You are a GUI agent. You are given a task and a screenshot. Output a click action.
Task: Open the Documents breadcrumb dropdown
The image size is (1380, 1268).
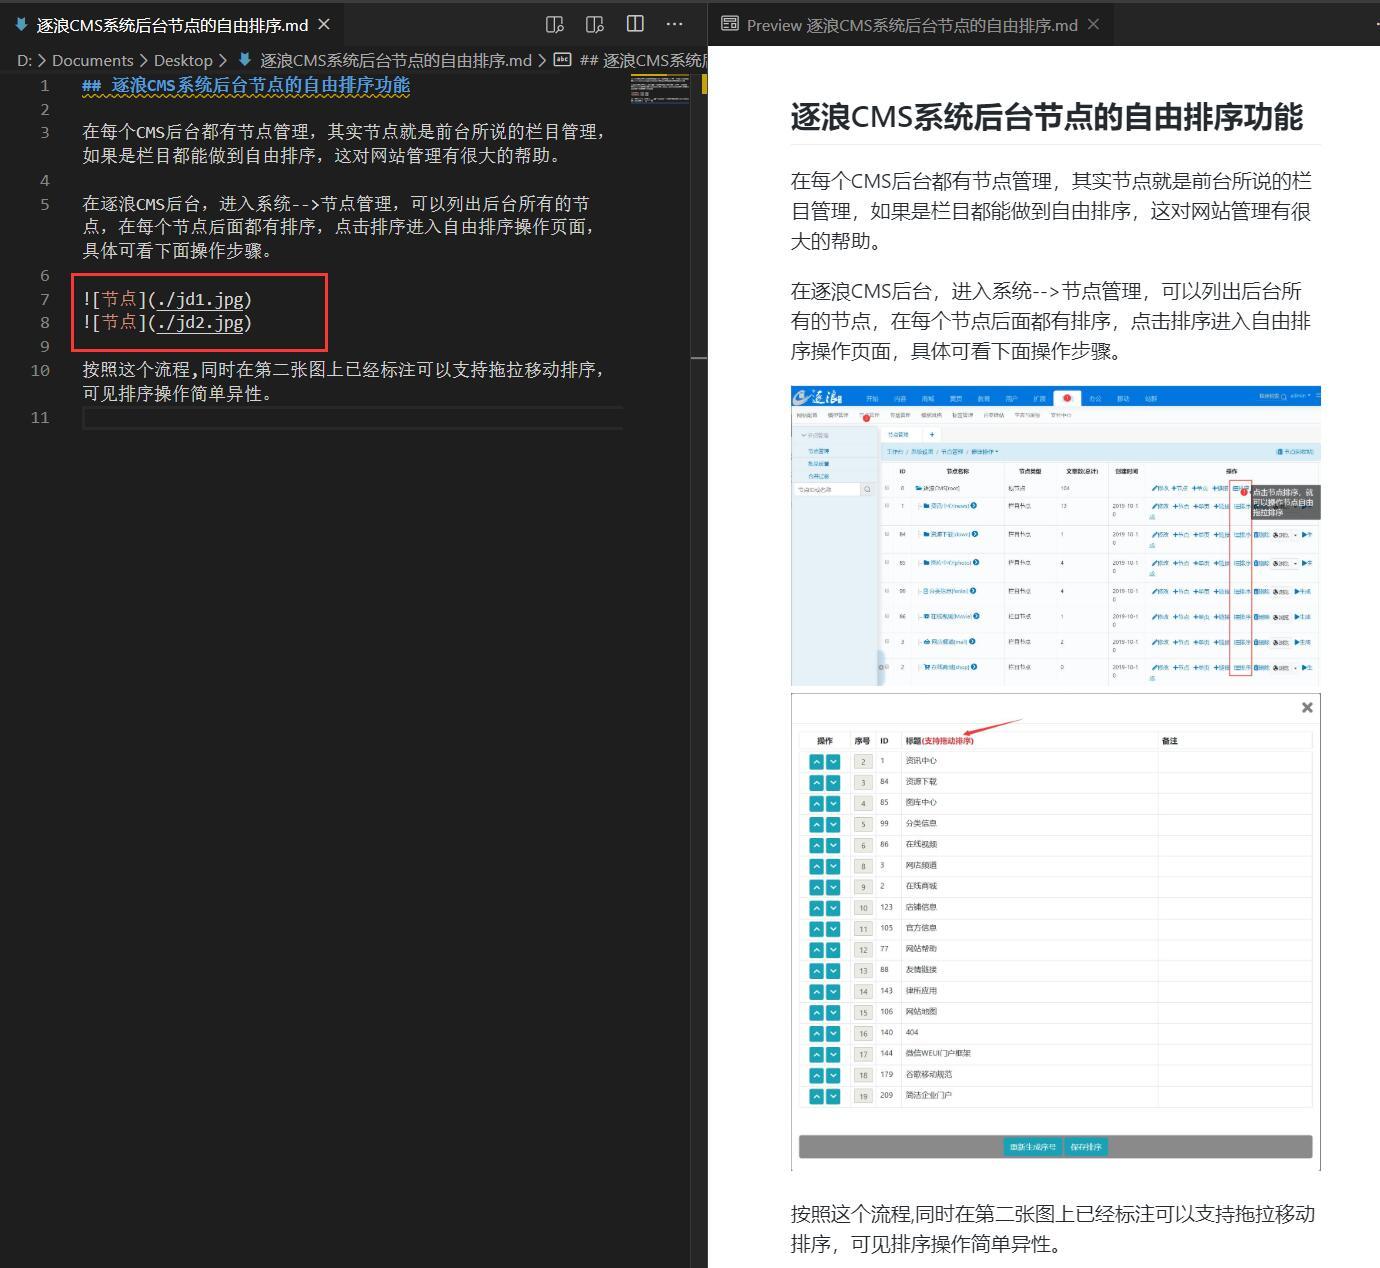click(92, 60)
